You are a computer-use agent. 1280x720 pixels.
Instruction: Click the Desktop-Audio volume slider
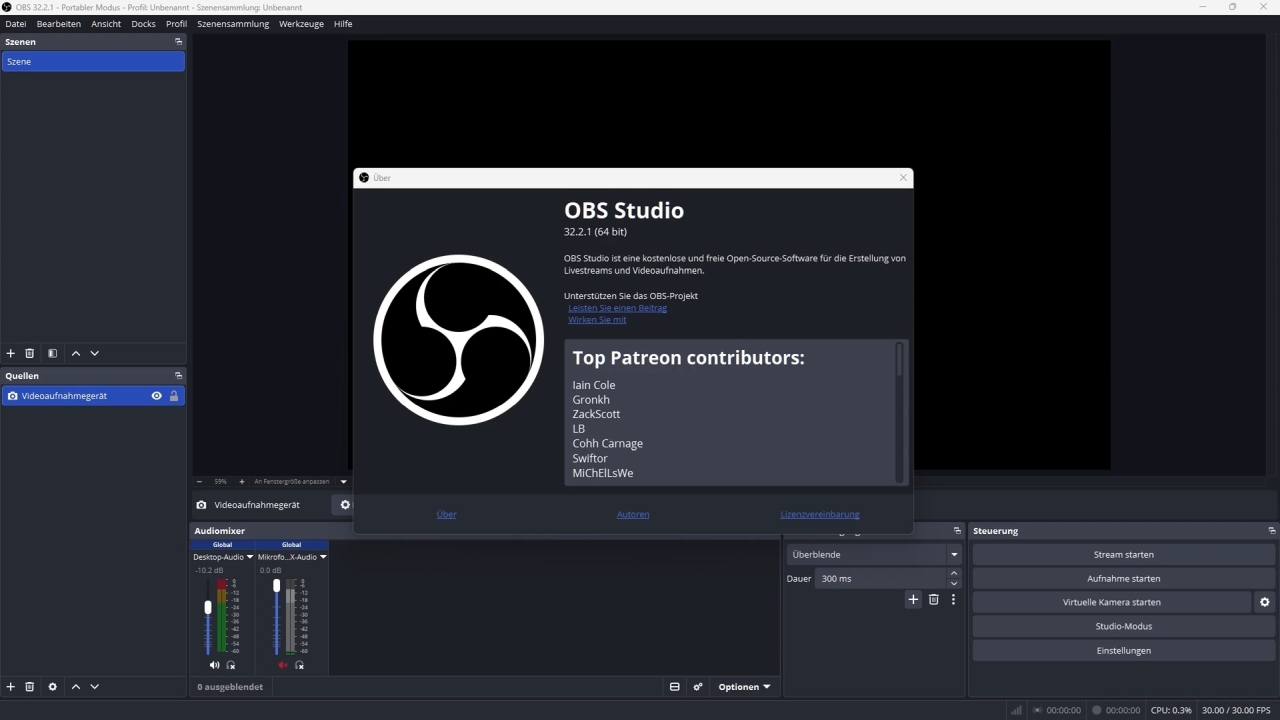pyautogui.click(x=208, y=616)
